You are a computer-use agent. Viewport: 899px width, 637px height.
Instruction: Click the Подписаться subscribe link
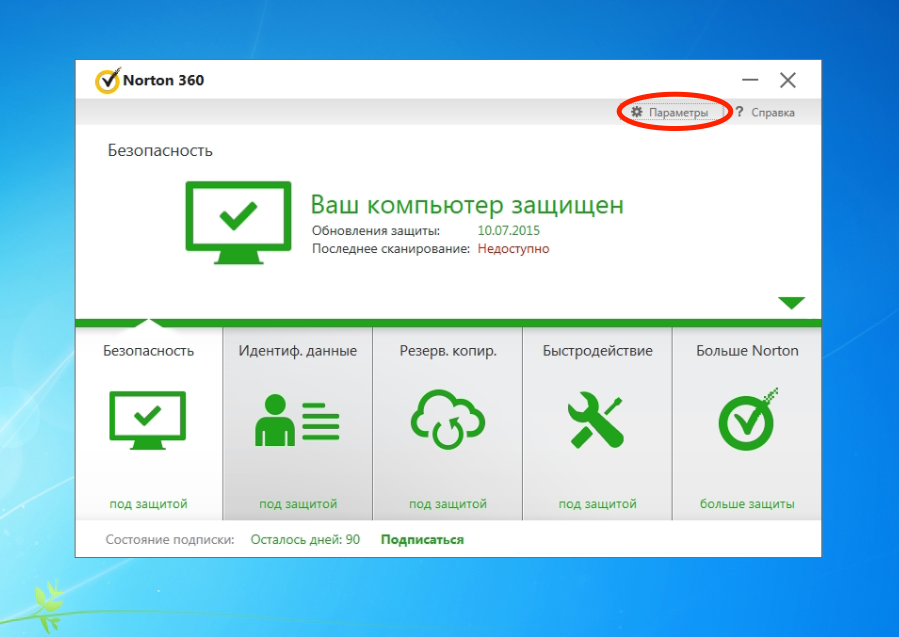coord(422,540)
